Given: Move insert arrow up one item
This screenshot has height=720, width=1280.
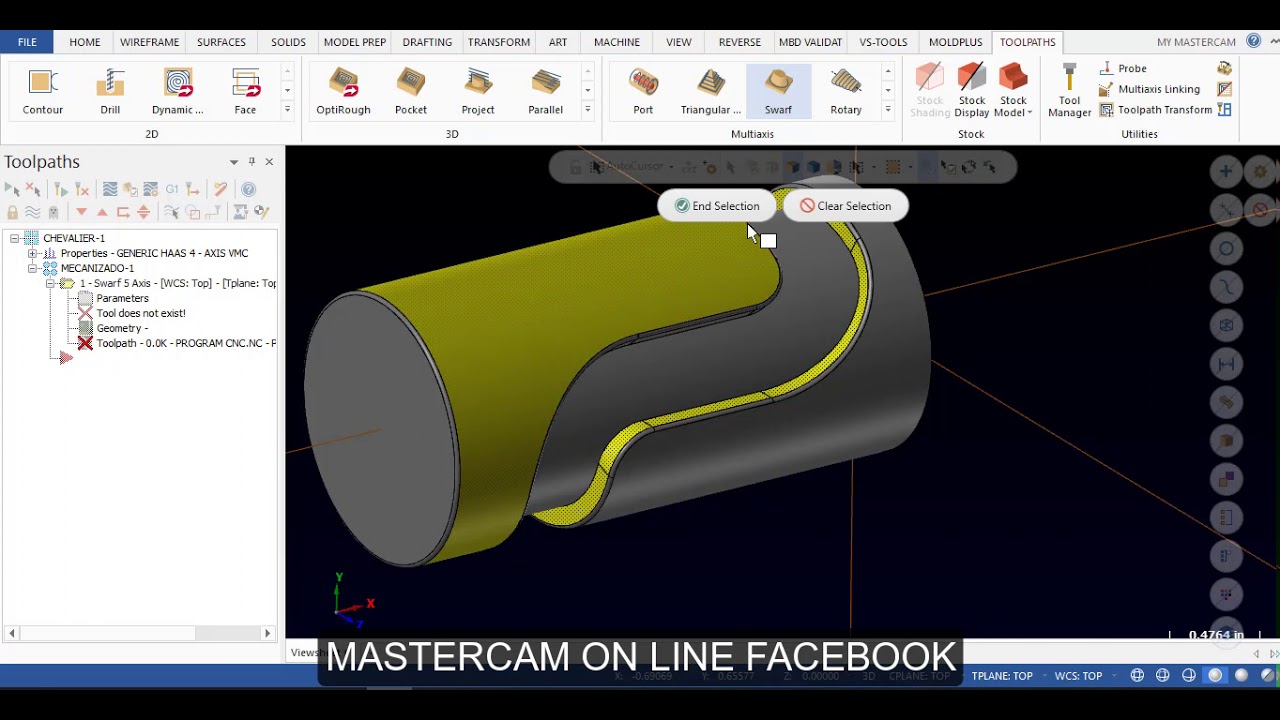Looking at the screenshot, I should tap(102, 212).
